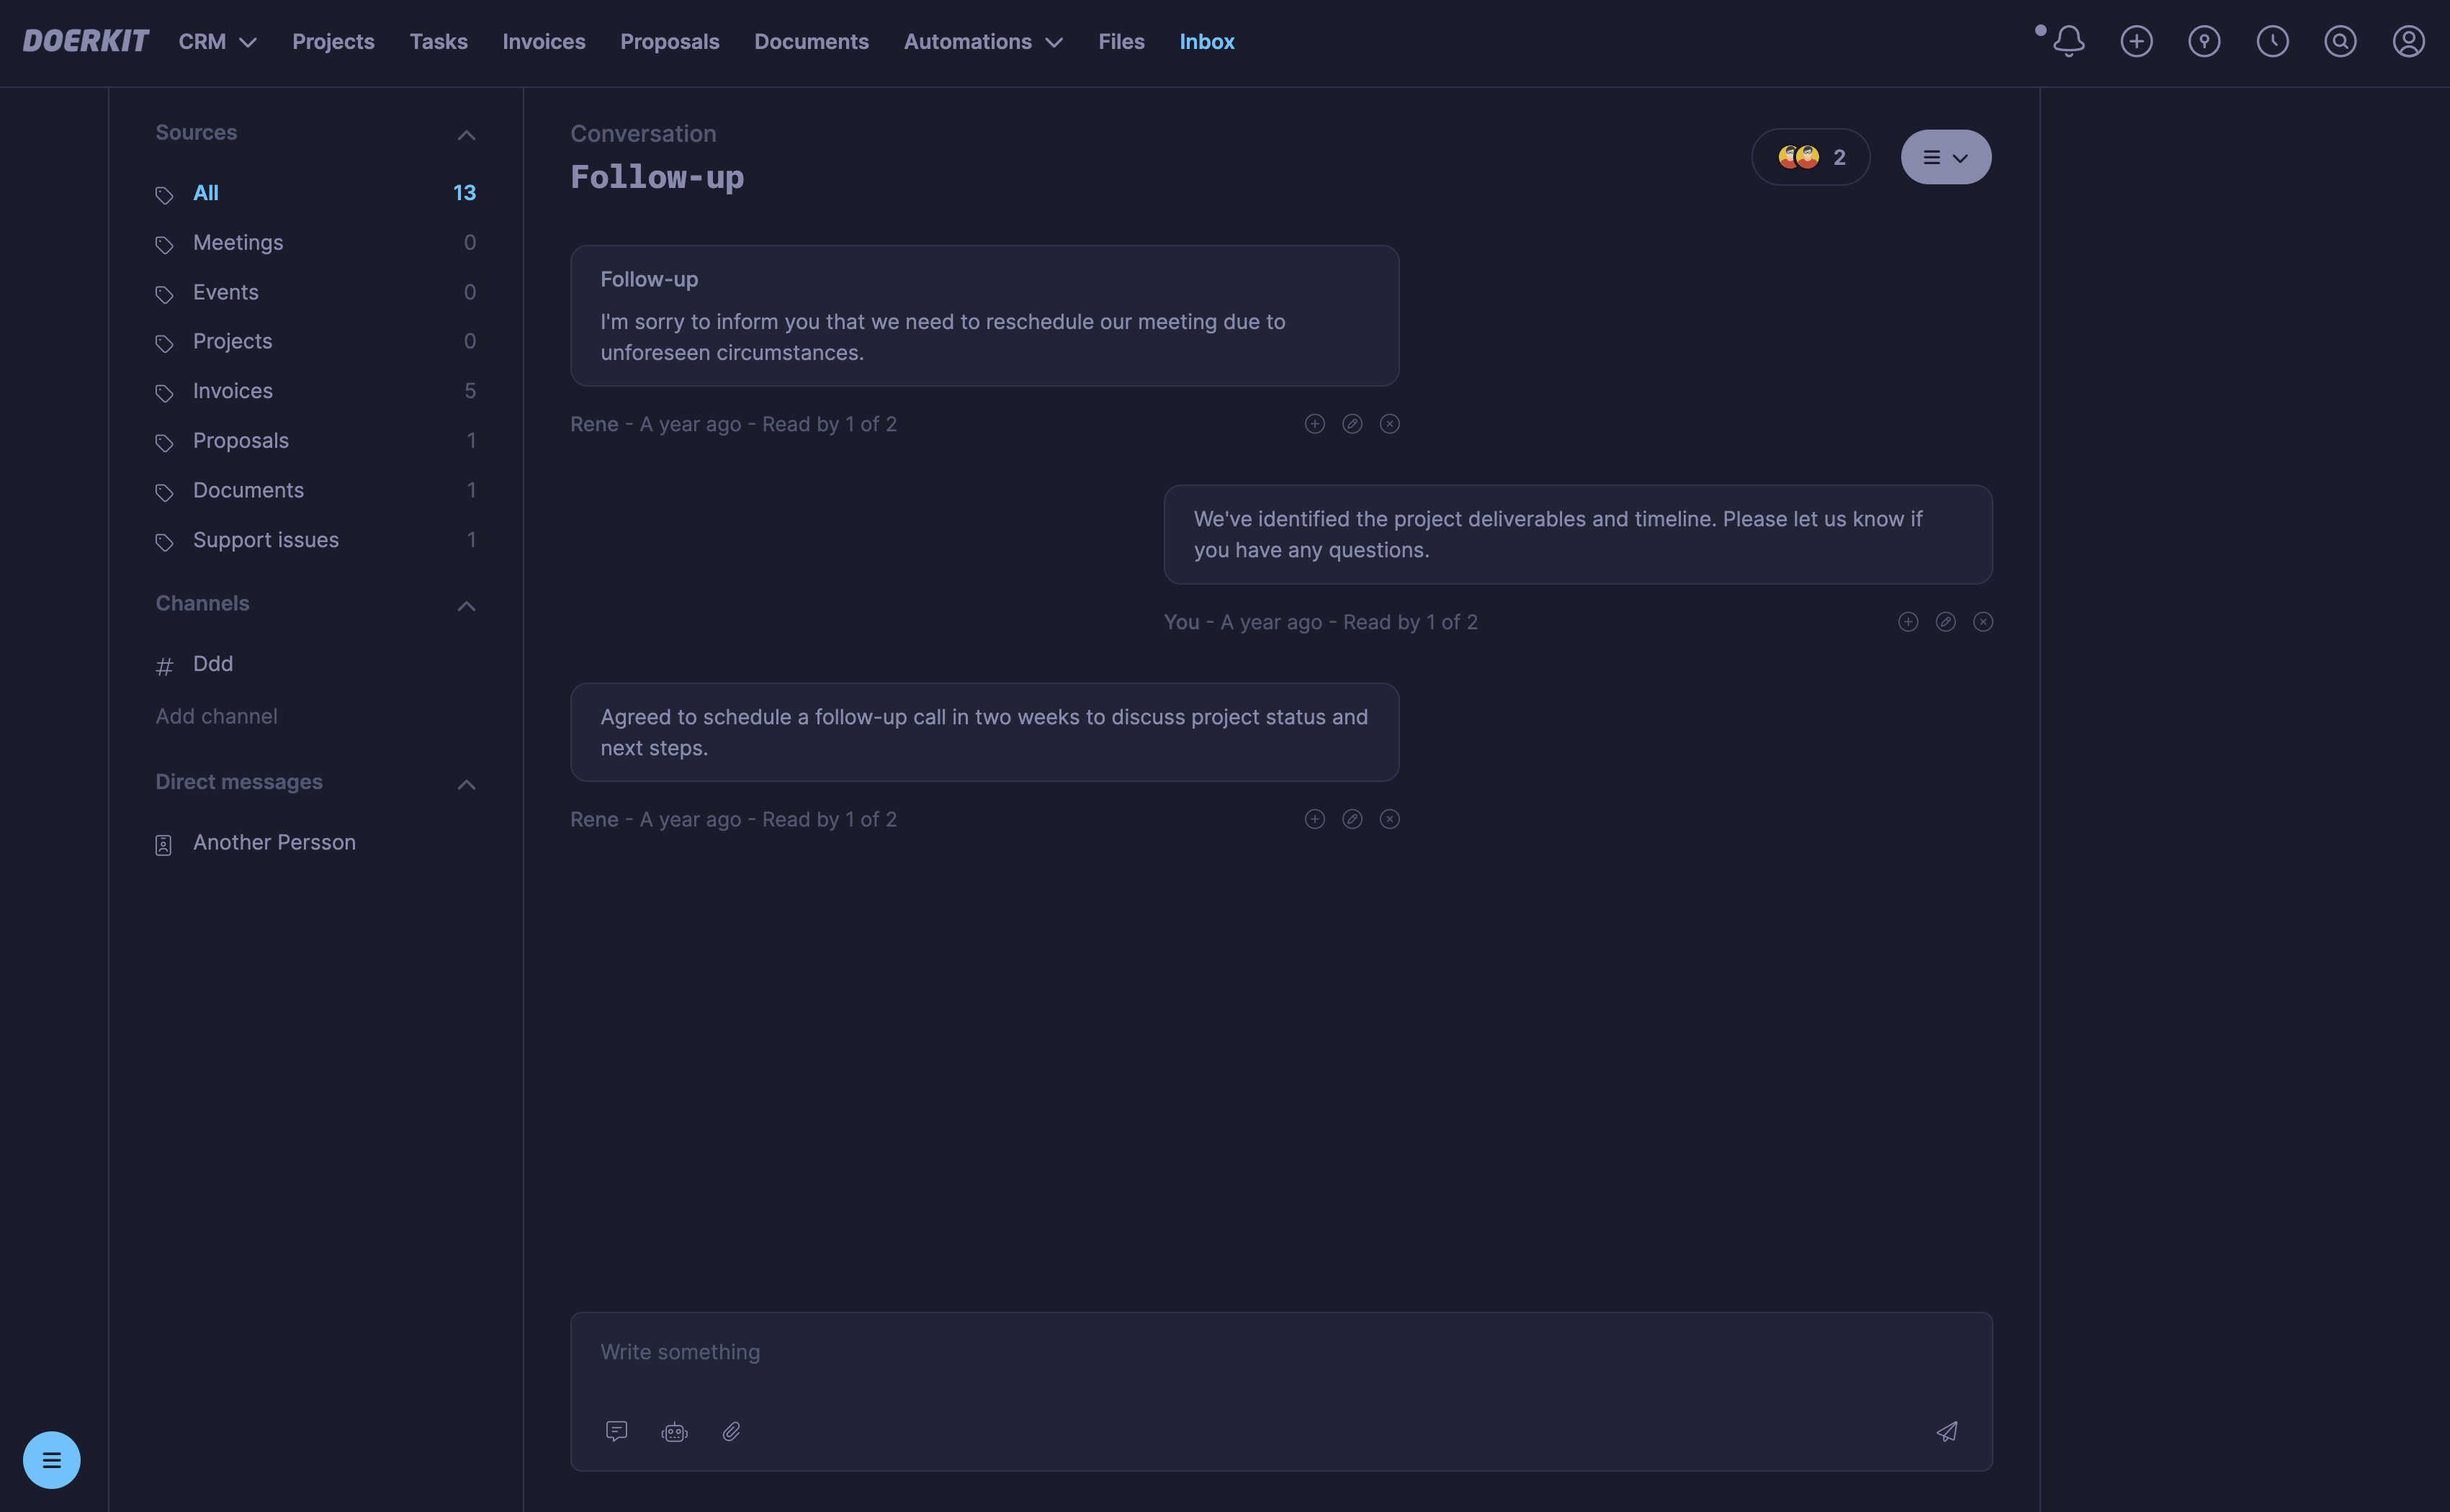Delete Rene's follow-up call message

pos(1390,818)
